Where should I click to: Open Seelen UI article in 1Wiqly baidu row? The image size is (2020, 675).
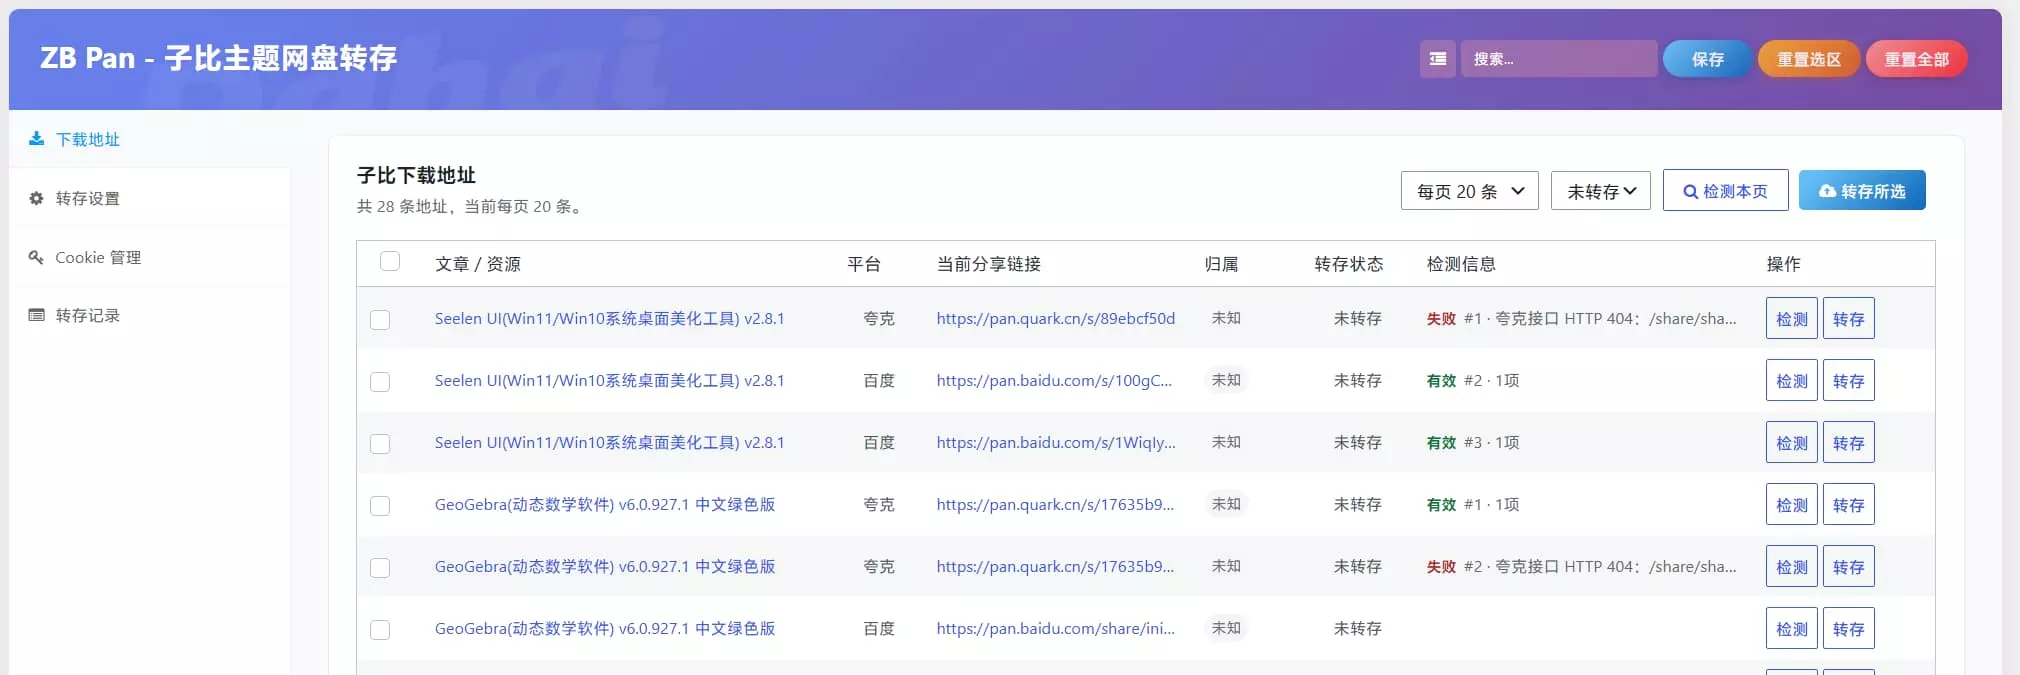(x=609, y=442)
